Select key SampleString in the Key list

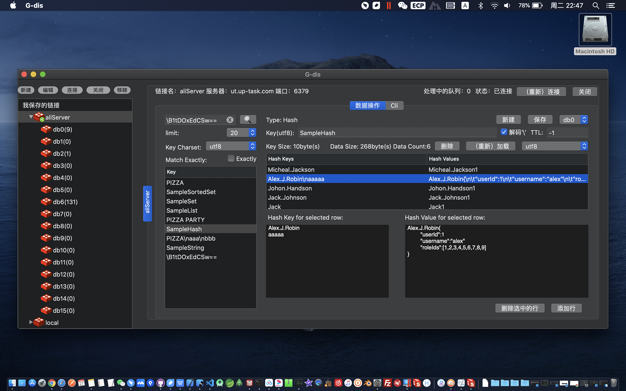point(210,248)
